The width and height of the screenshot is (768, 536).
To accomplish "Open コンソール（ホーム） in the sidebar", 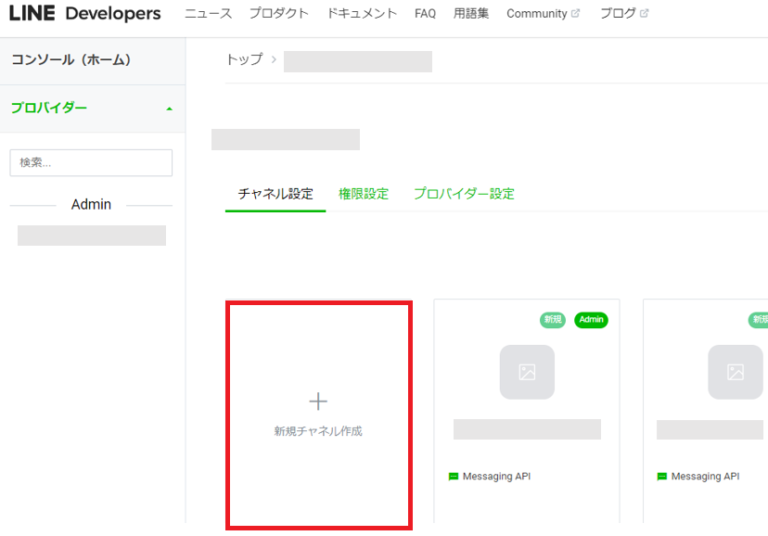I will pos(71,60).
